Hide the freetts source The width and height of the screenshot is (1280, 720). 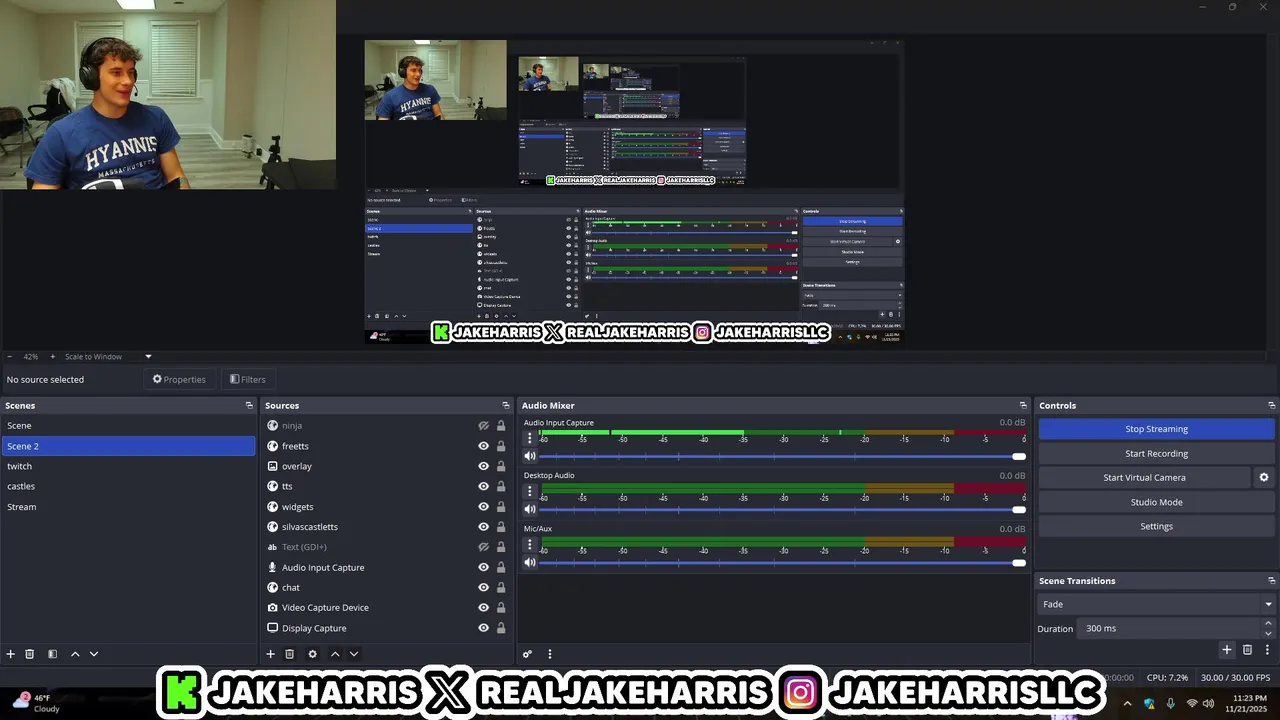pos(484,446)
